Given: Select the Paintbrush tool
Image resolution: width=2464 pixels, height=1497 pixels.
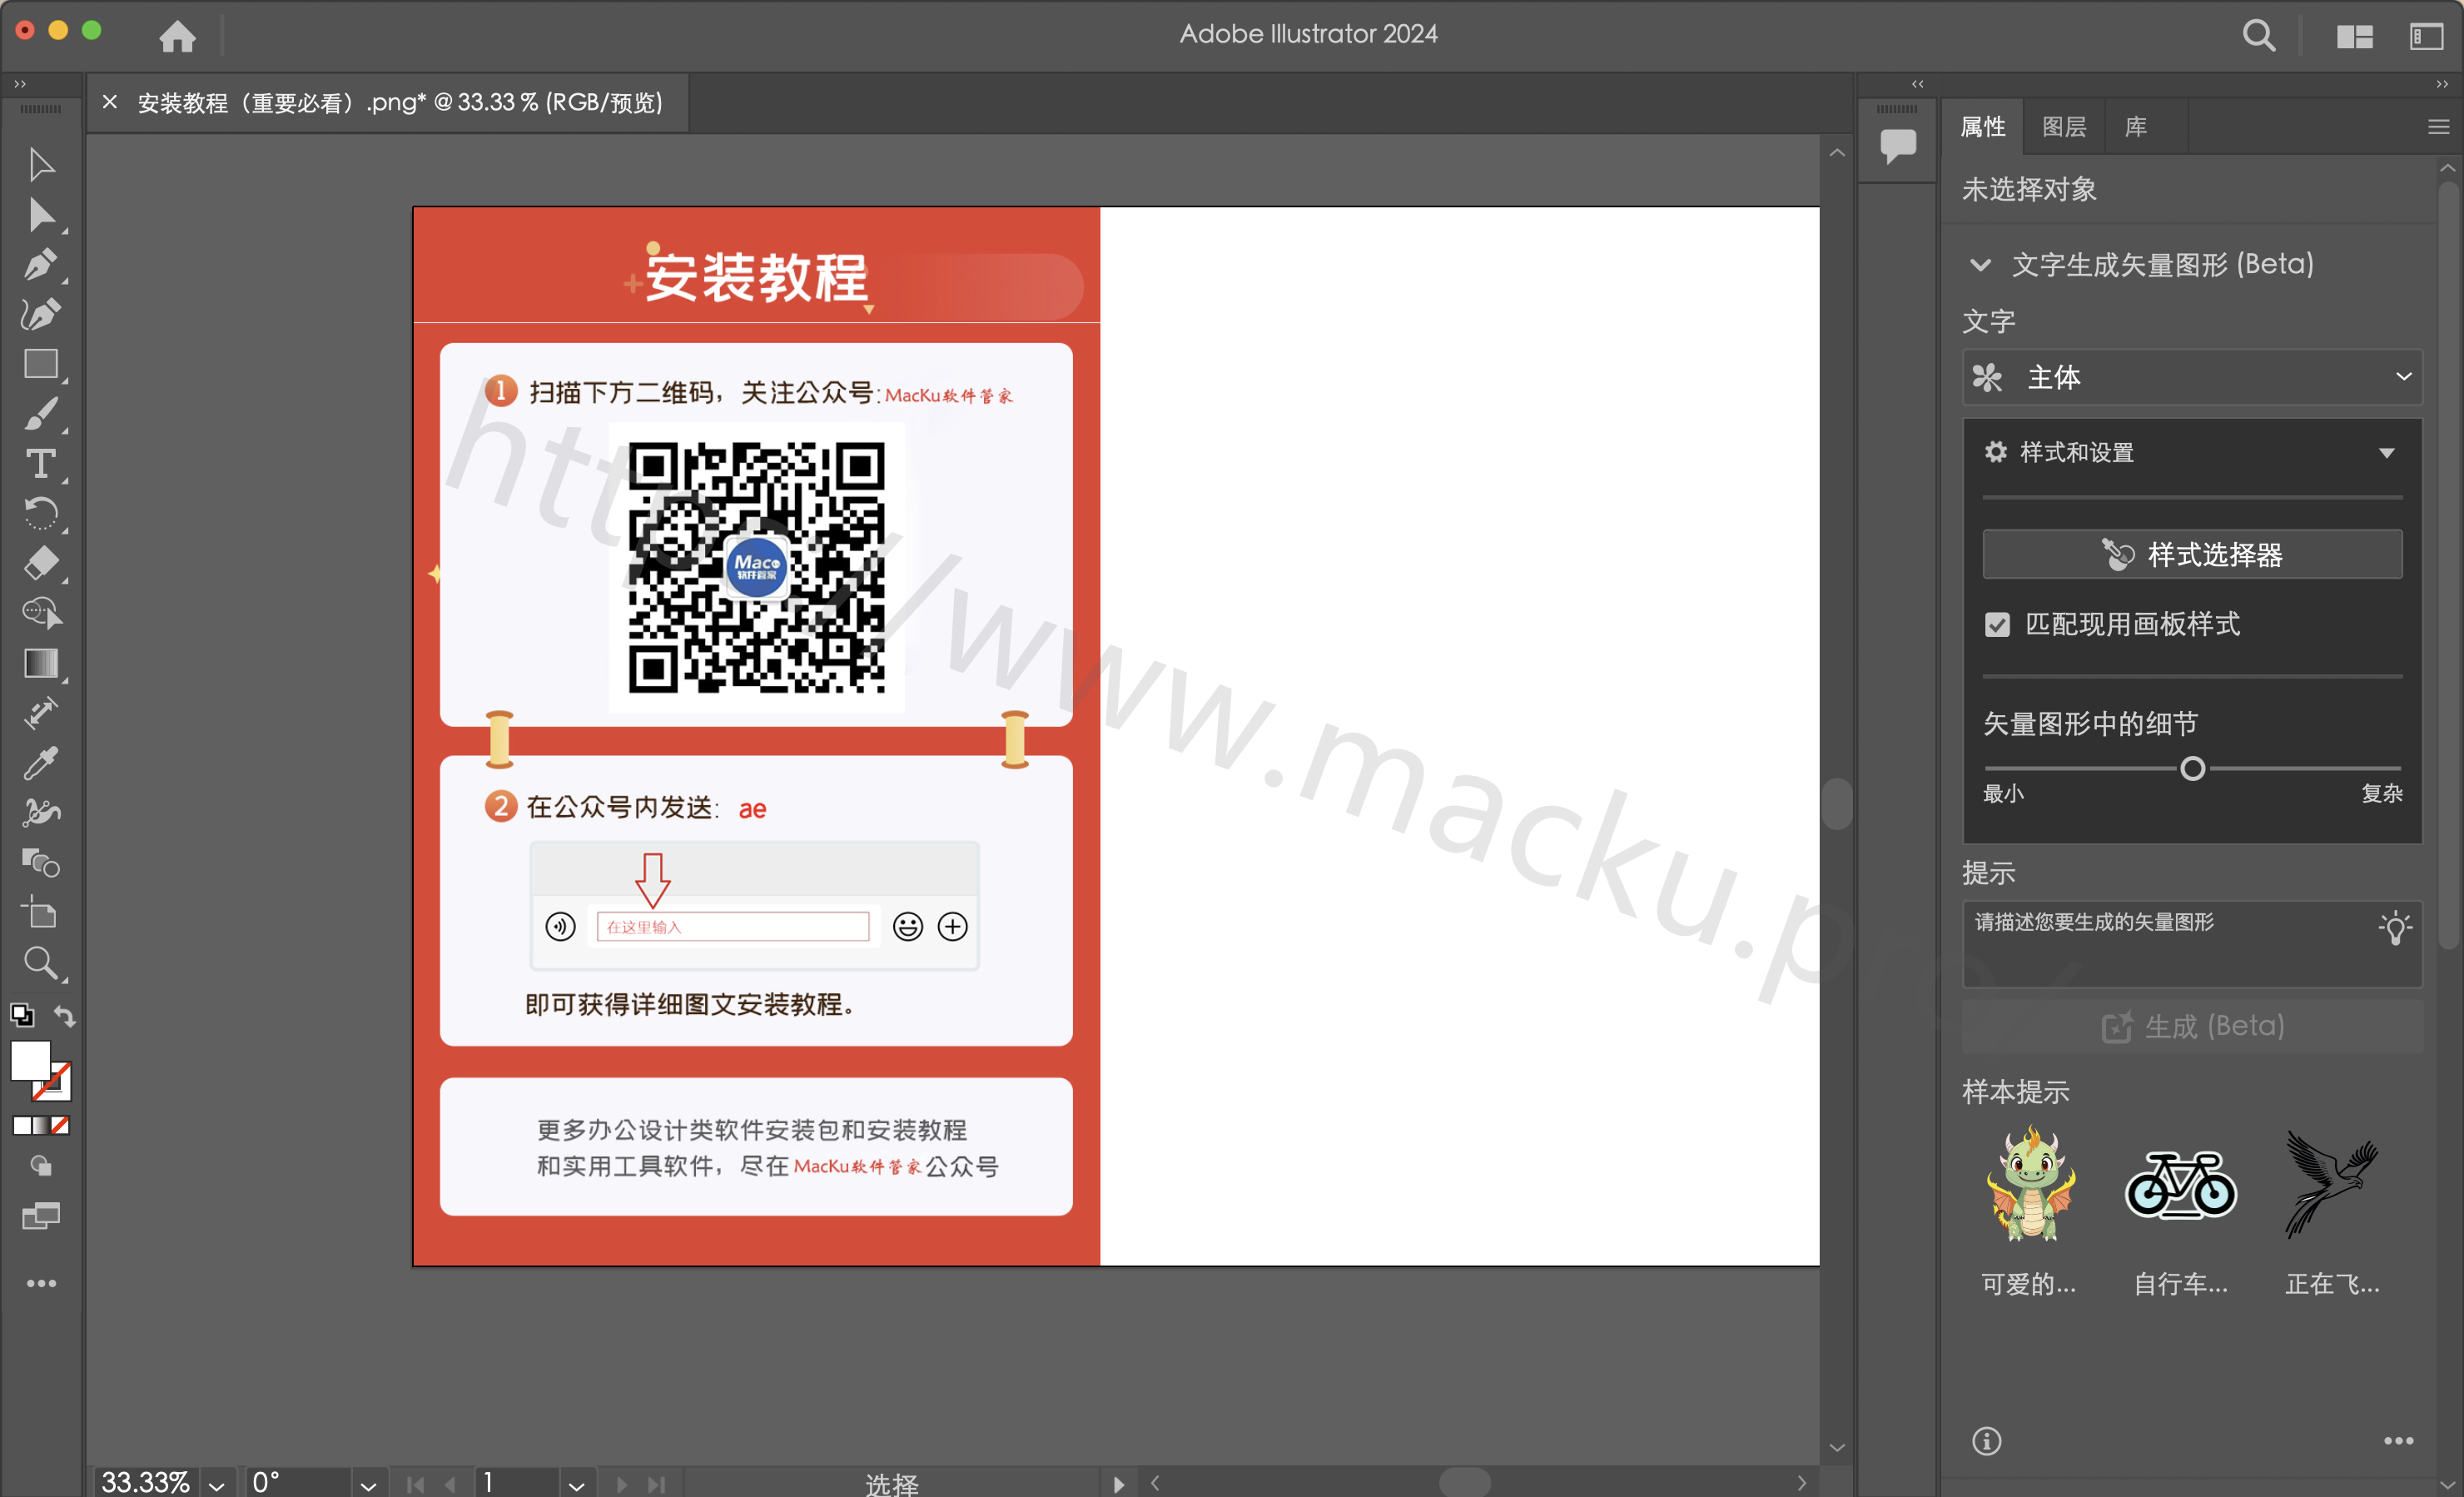Looking at the screenshot, I should tap(41, 414).
